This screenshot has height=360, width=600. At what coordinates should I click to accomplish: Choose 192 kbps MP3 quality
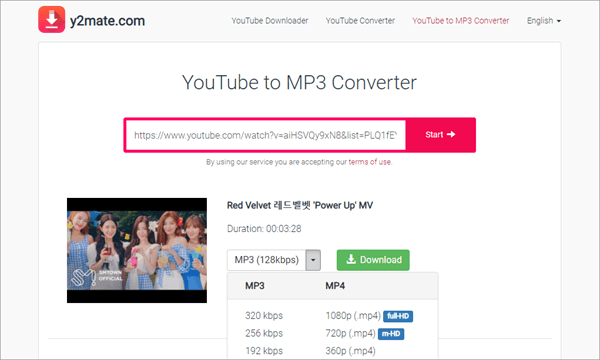coord(264,351)
